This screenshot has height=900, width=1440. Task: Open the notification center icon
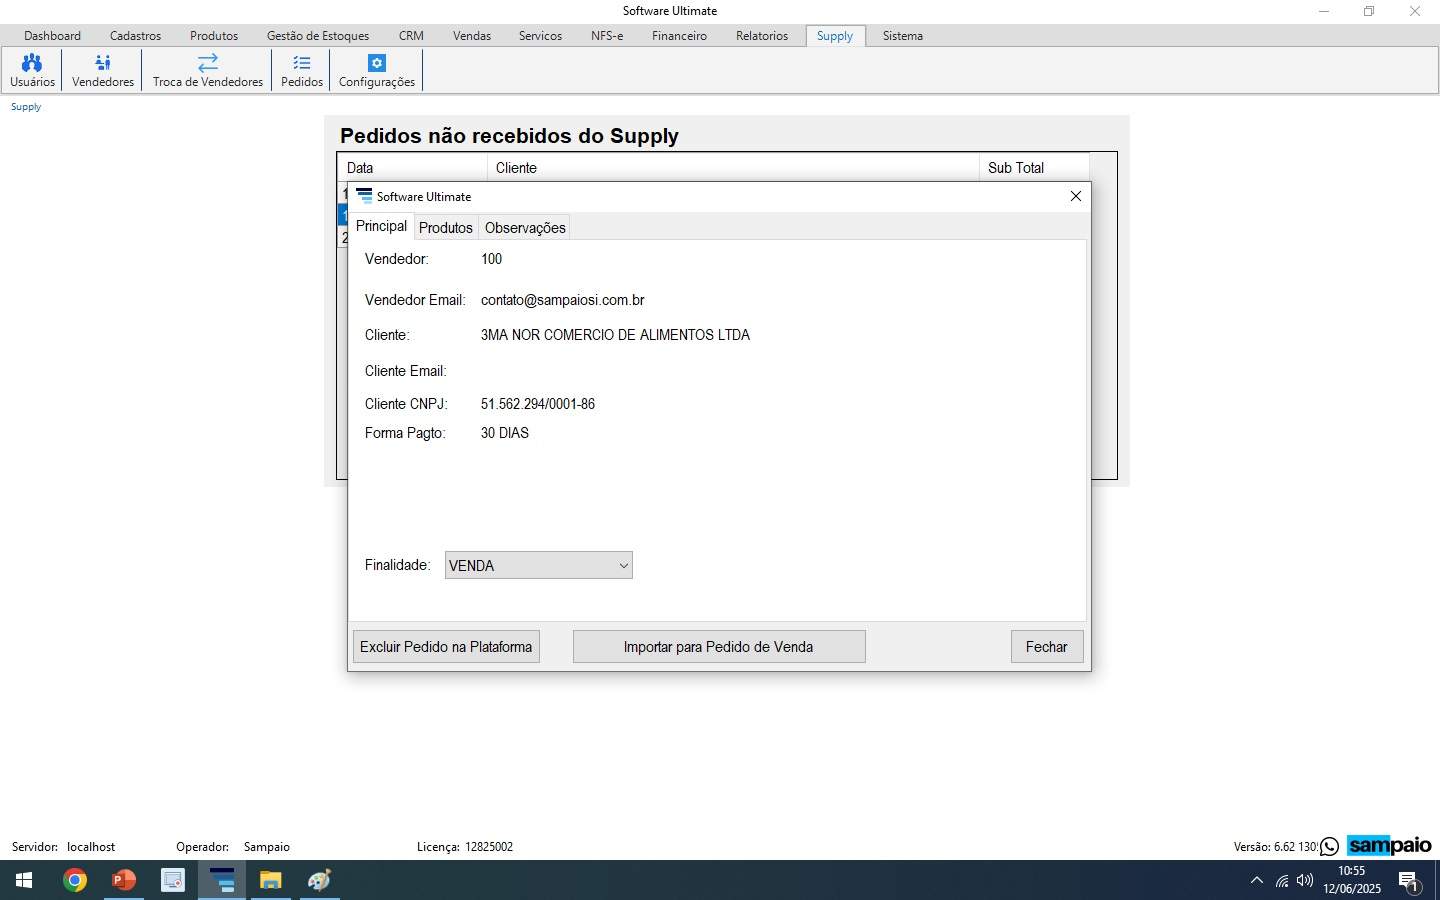click(1409, 881)
